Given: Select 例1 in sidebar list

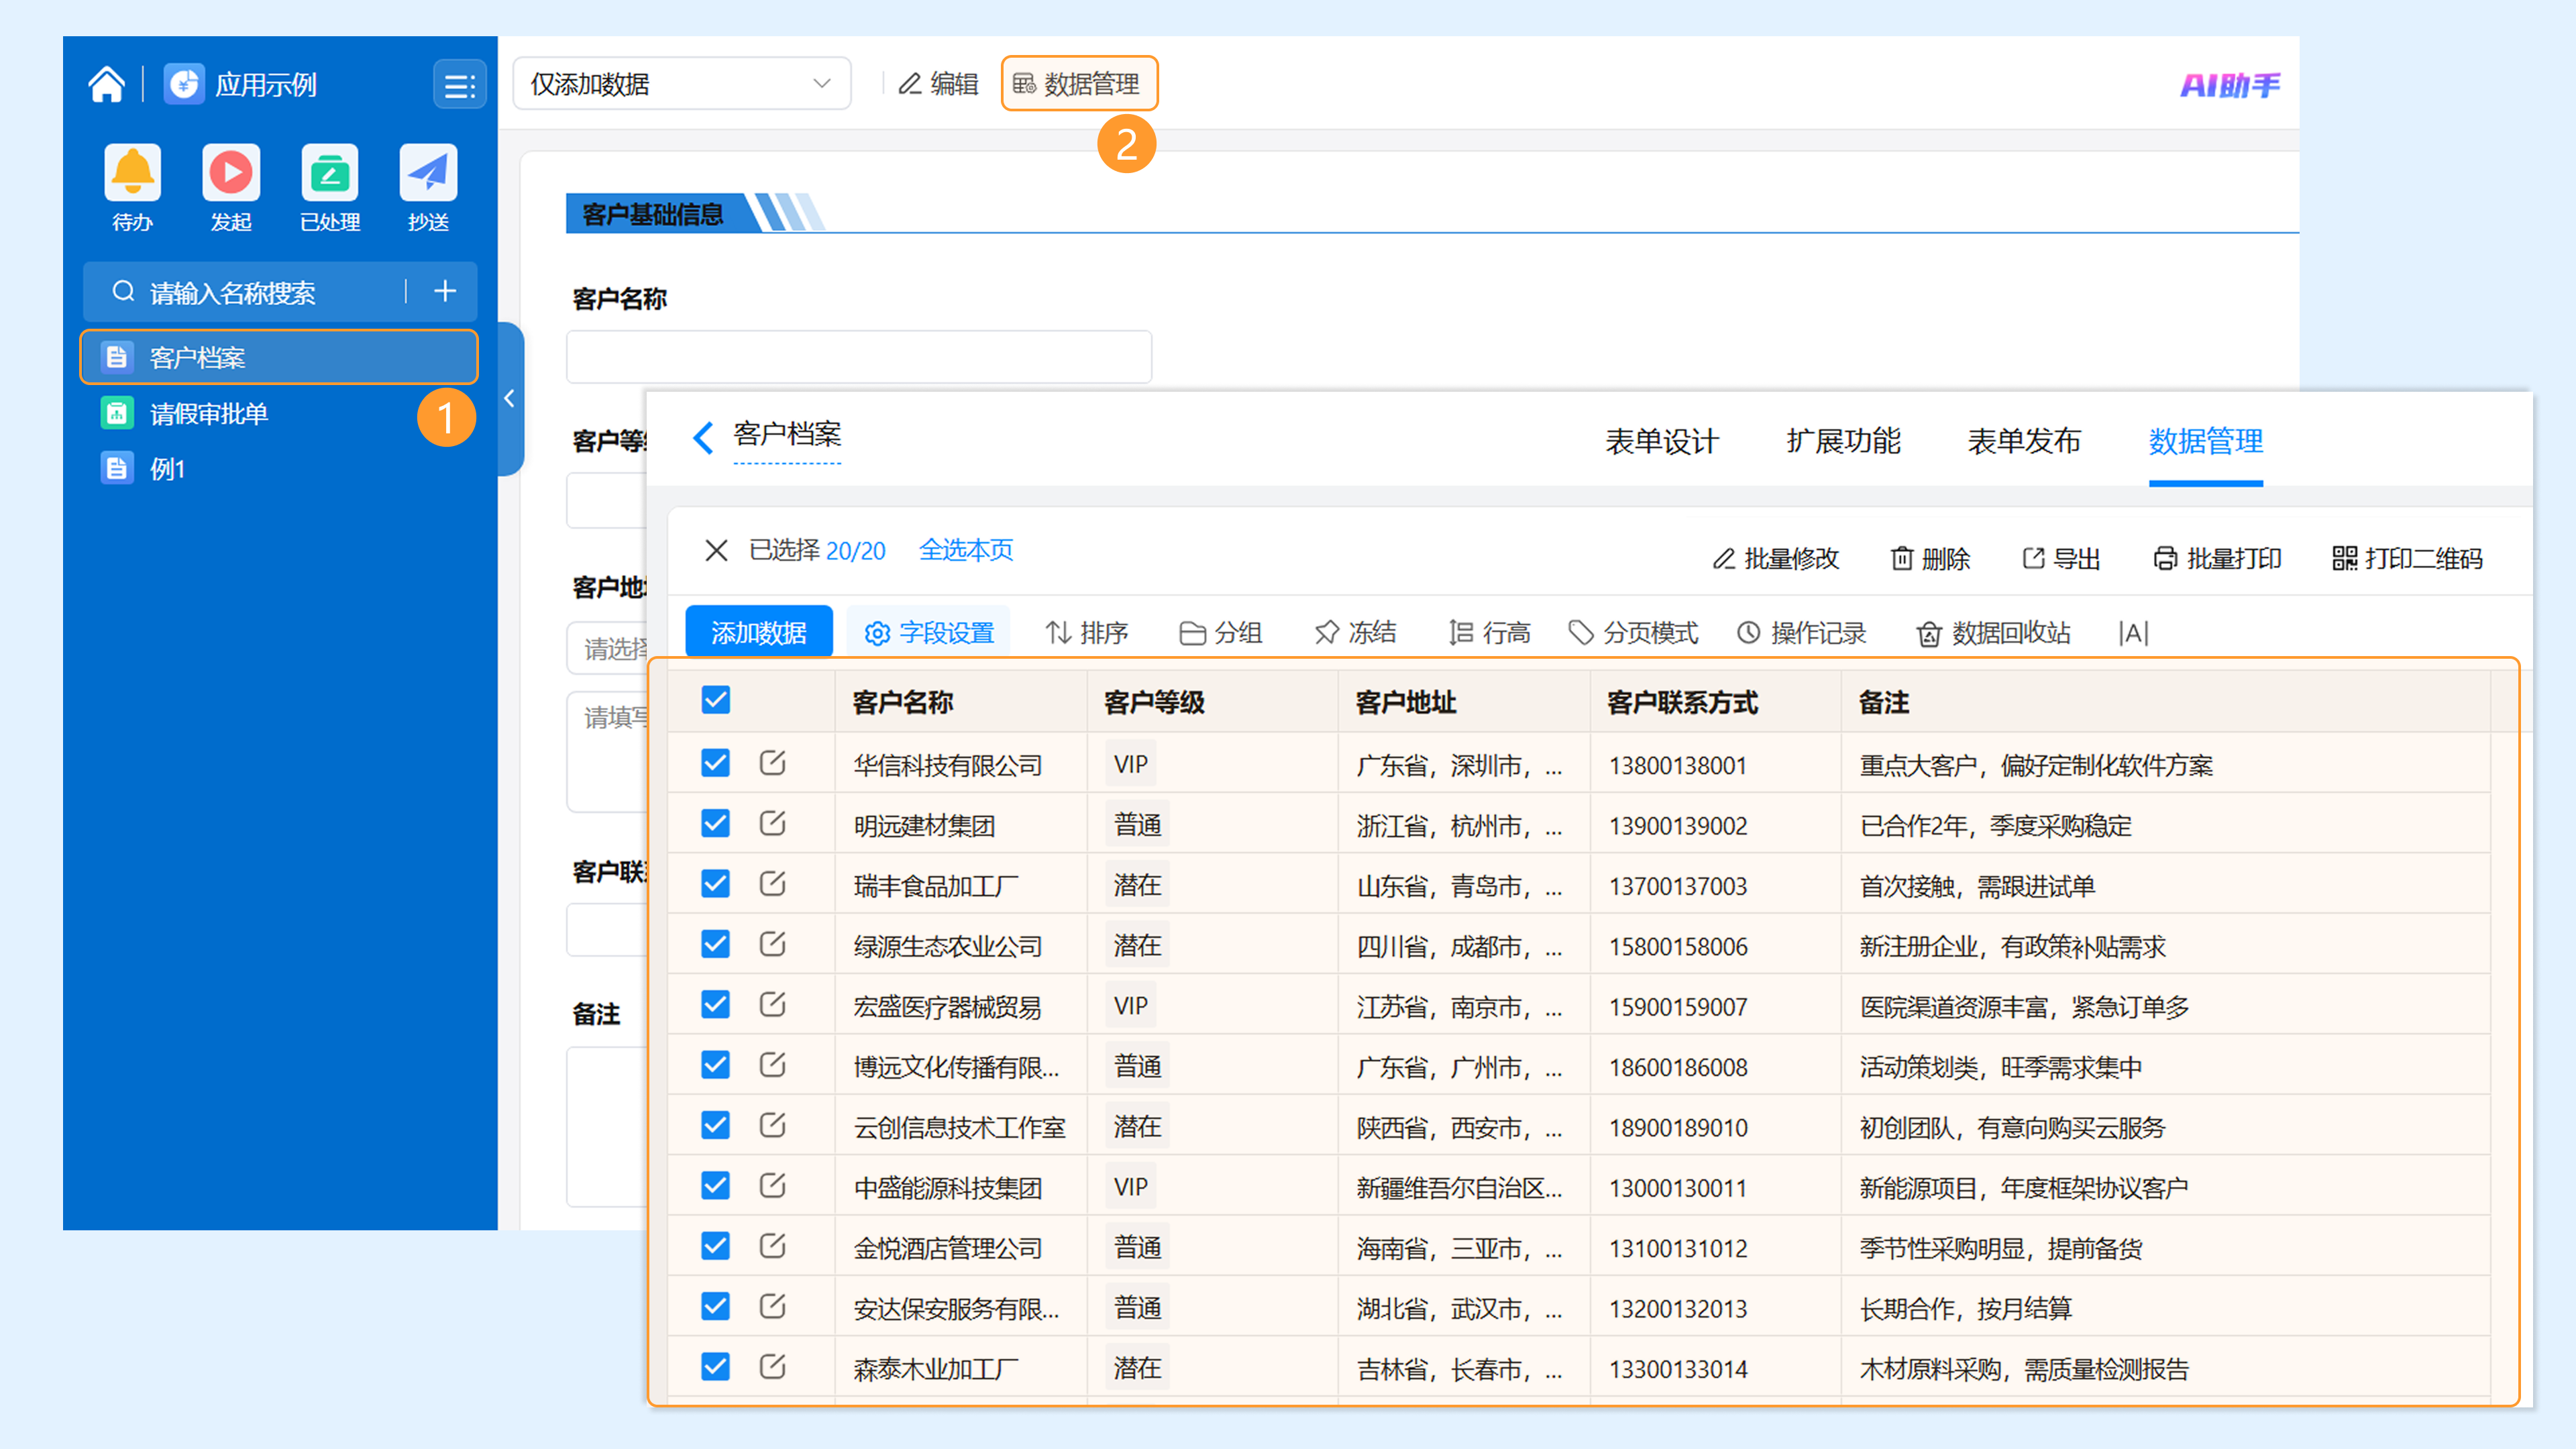Looking at the screenshot, I should (279, 469).
